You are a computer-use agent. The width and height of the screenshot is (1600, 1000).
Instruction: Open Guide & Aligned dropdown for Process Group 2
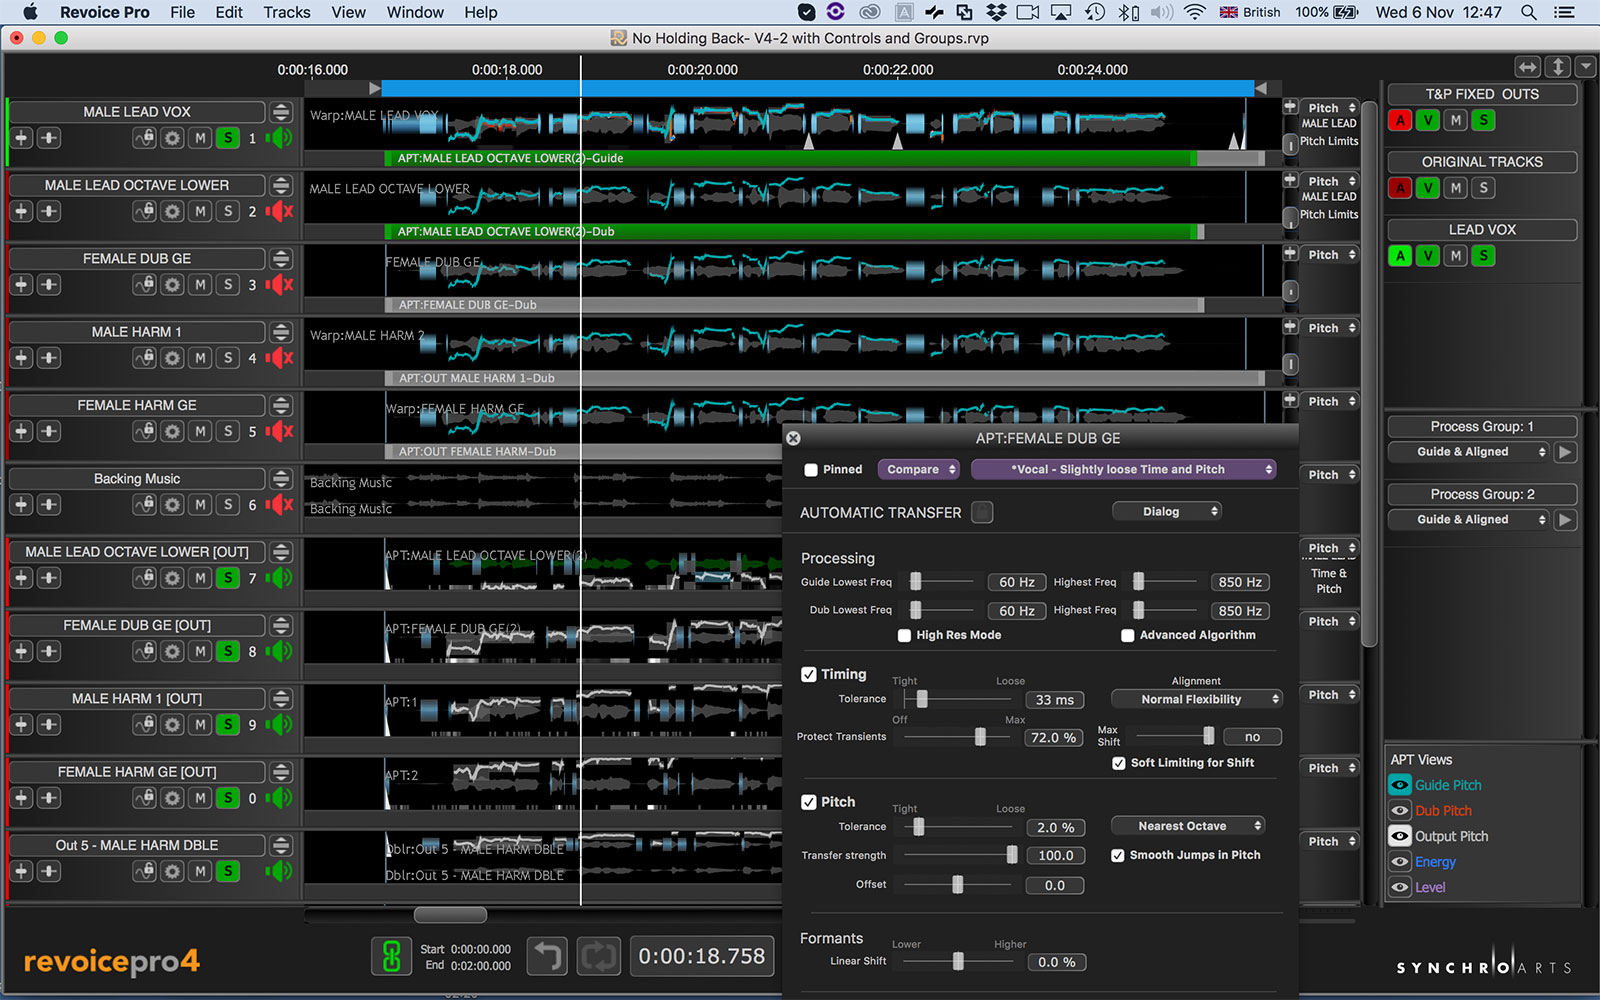click(1468, 520)
